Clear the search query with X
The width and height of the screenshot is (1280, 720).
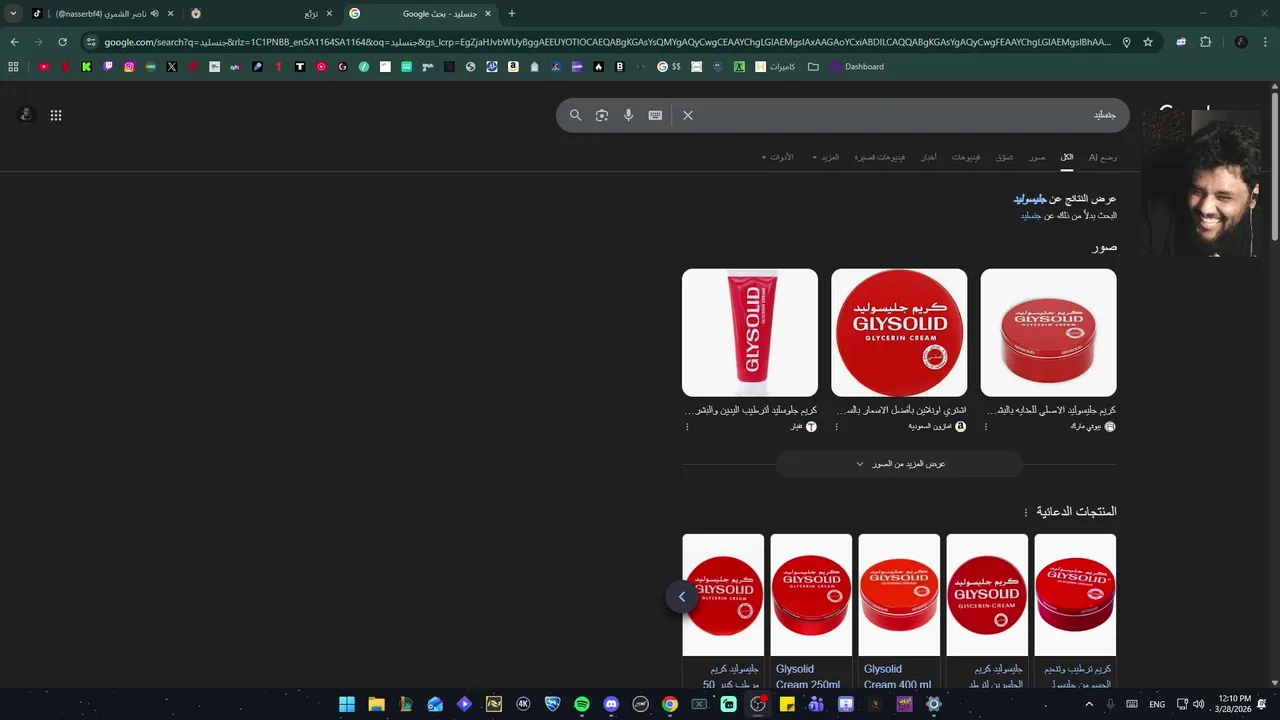tap(688, 115)
